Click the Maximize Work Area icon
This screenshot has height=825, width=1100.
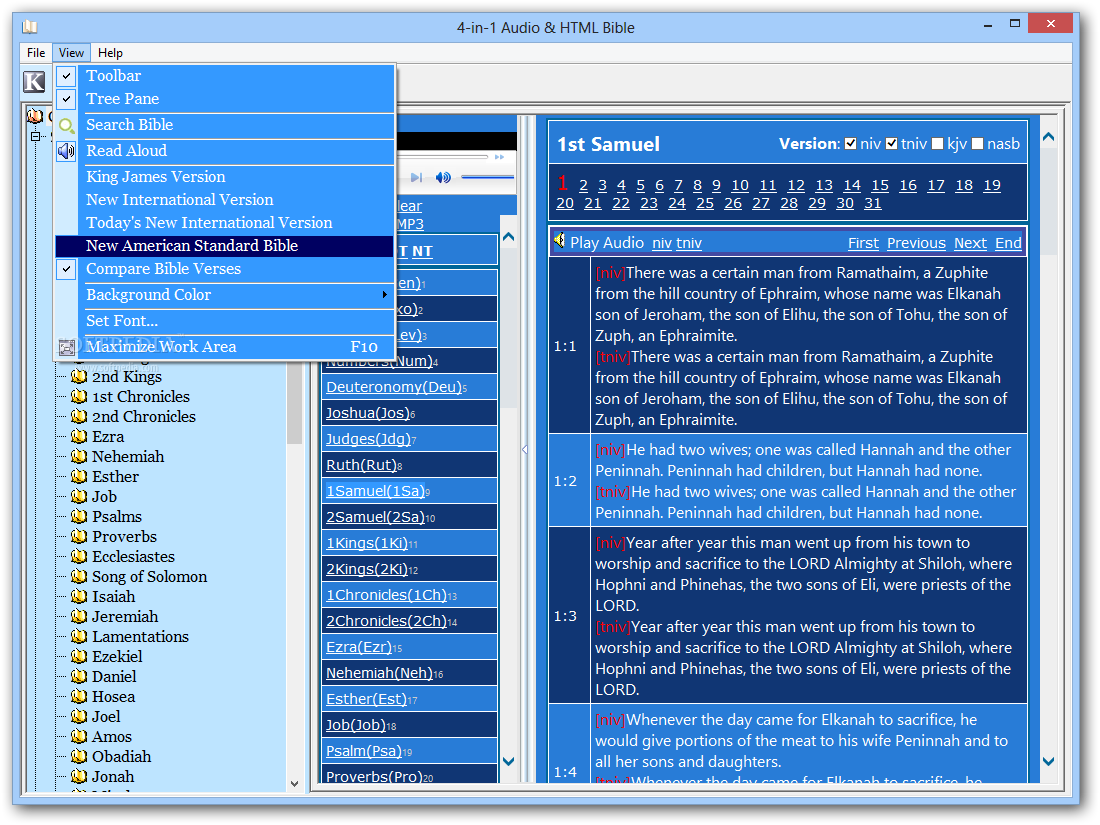pyautogui.click(x=67, y=347)
